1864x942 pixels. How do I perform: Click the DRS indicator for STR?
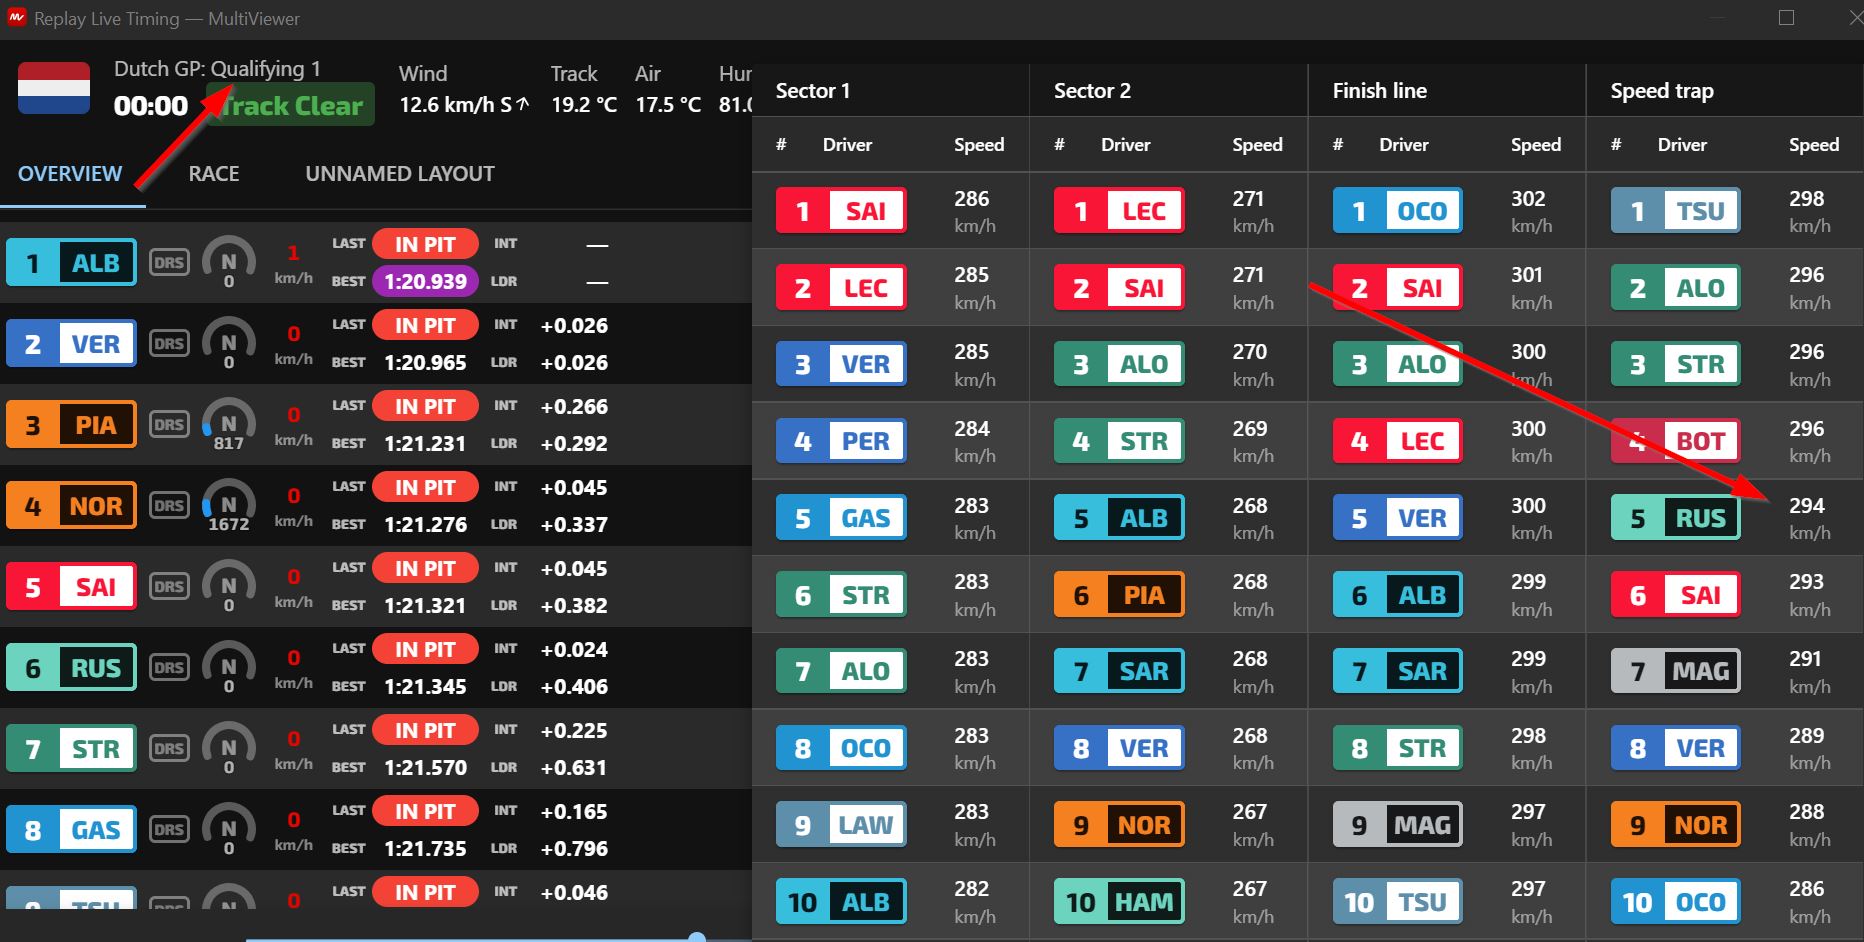point(169,749)
